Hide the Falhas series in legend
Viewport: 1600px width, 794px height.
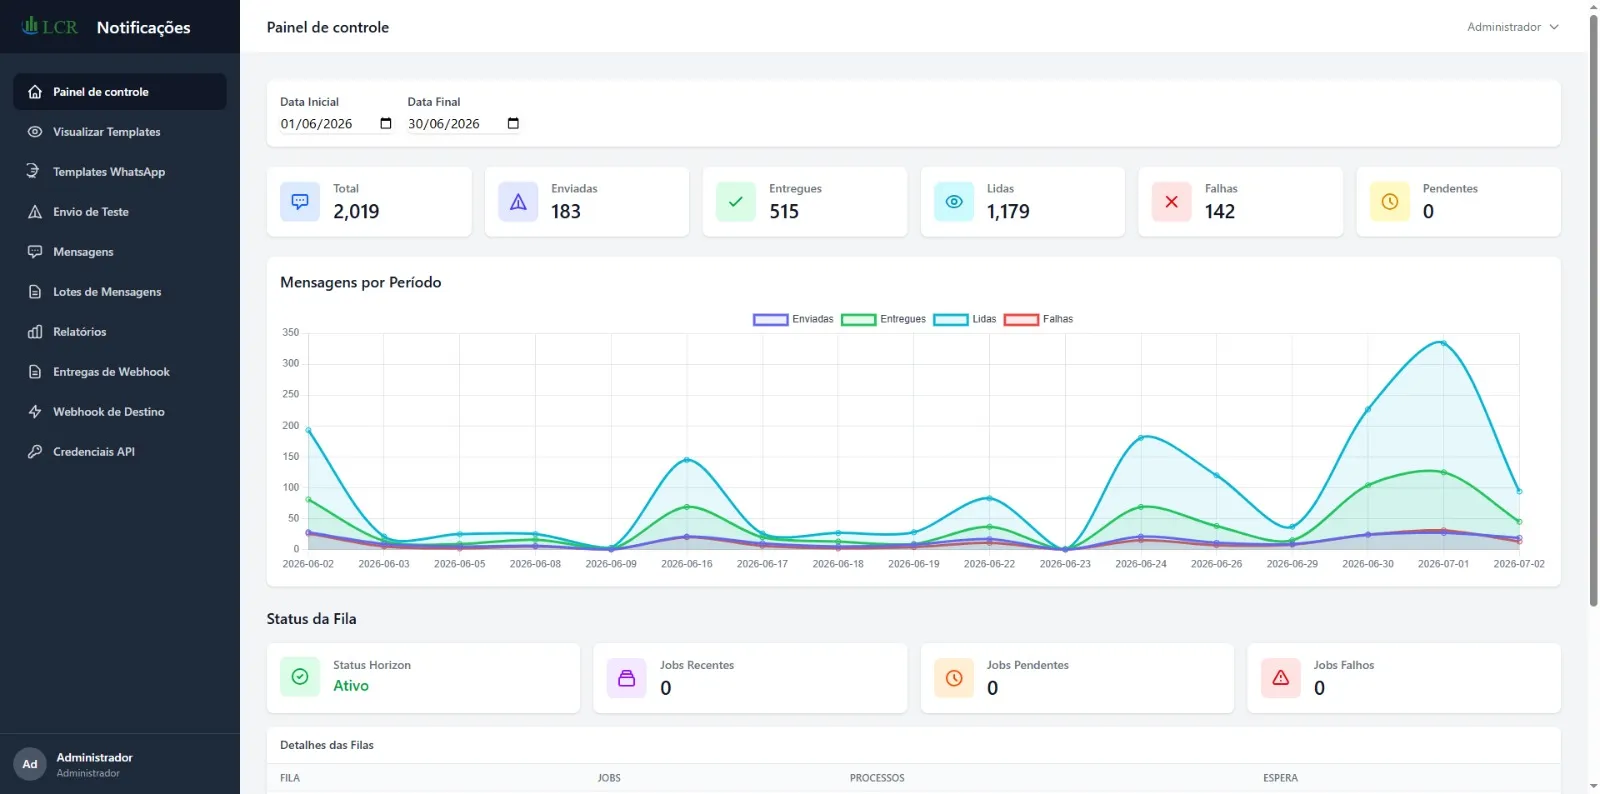click(1039, 320)
